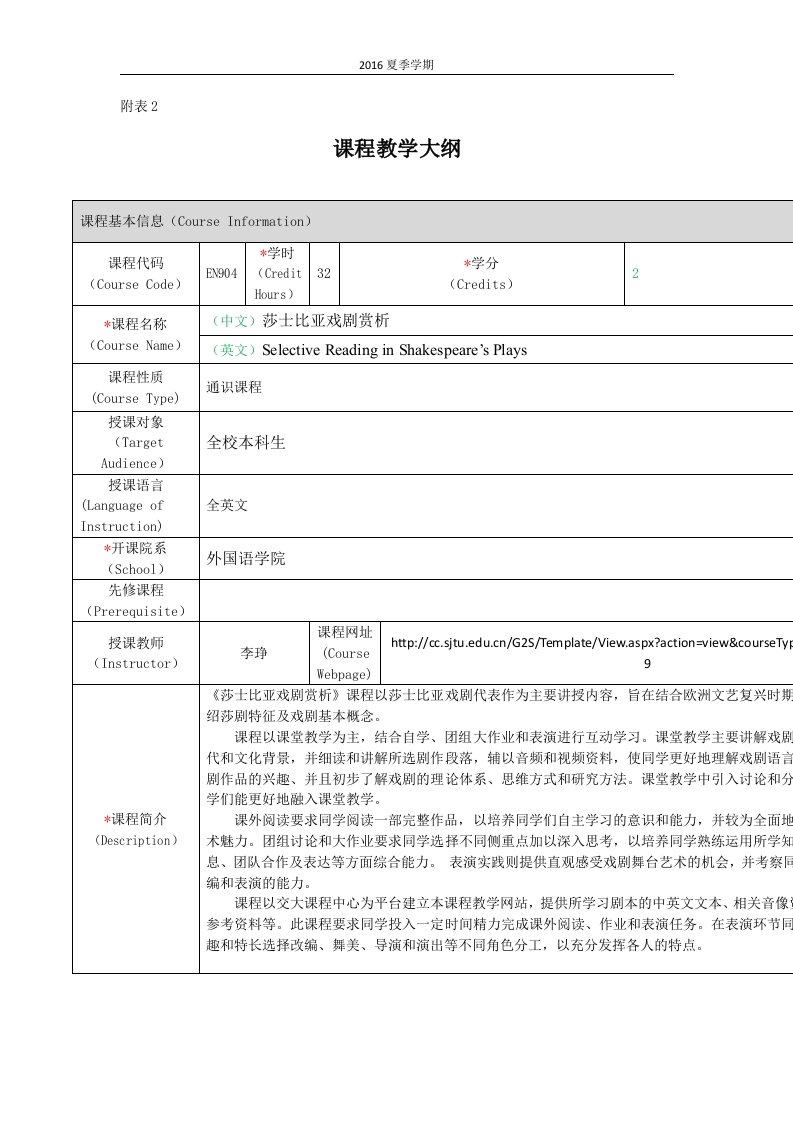Click the instructor name '李琤'

[253, 653]
